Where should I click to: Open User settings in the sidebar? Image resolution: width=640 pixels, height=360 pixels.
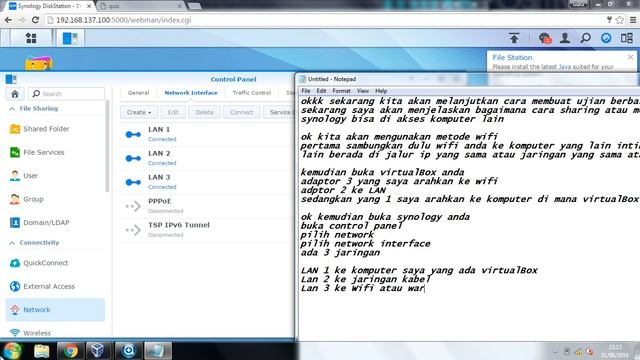pos(55,176)
